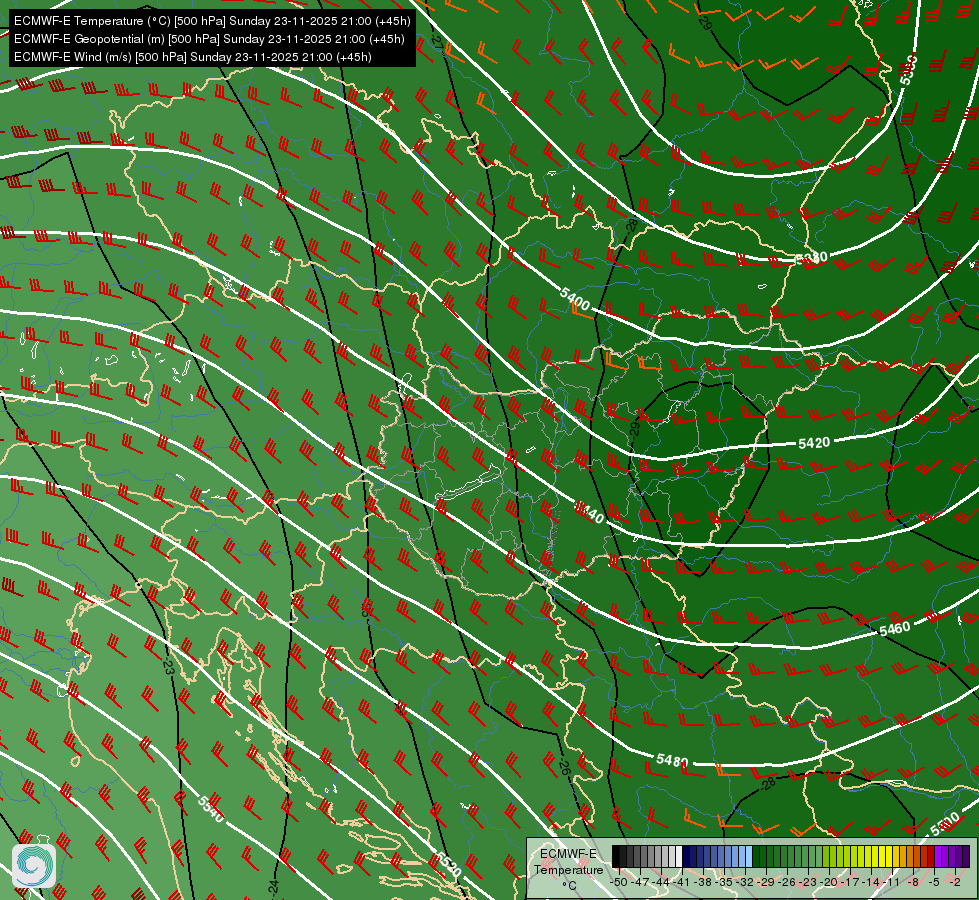Viewport: 979px width, 900px height.
Task: Click the -24 isotherm label near the bottom edge
Action: pyautogui.click(x=273, y=885)
